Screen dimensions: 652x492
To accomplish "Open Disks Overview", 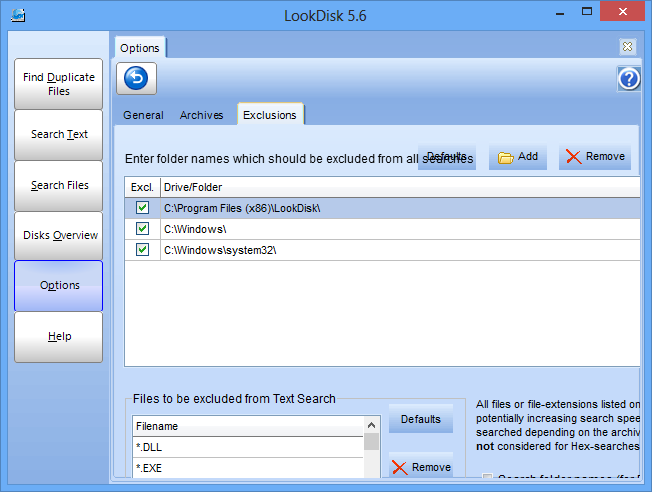I will coord(59,236).
